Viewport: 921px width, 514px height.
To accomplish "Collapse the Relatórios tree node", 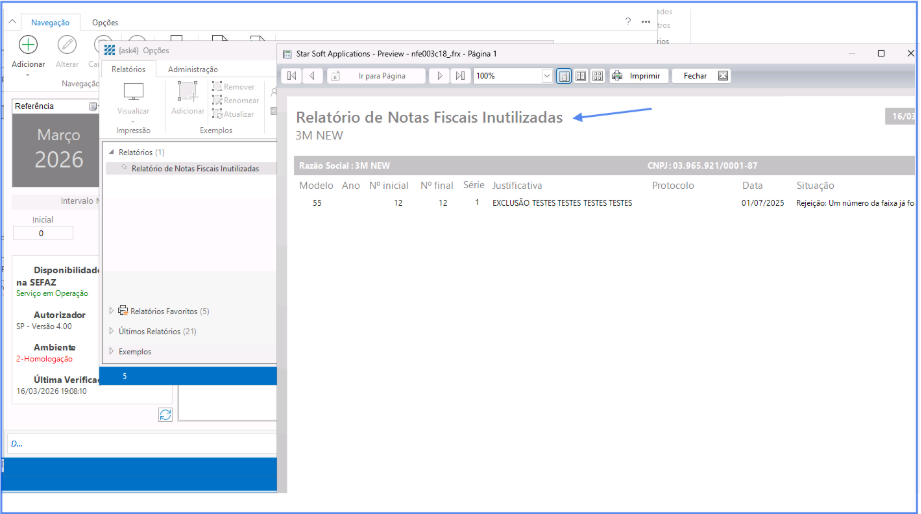I will pyautogui.click(x=110, y=152).
